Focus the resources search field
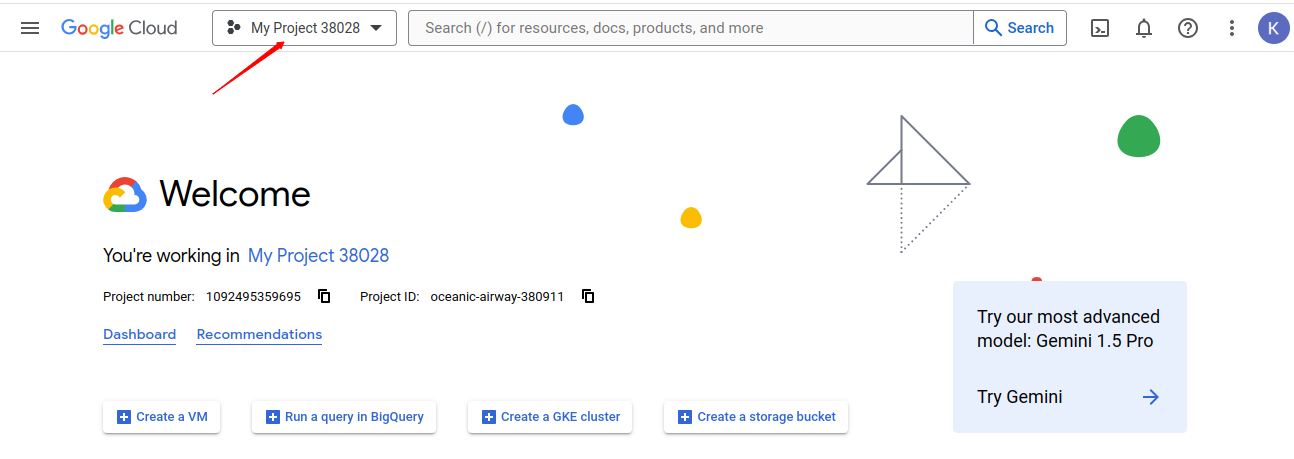The image size is (1294, 459). (691, 28)
